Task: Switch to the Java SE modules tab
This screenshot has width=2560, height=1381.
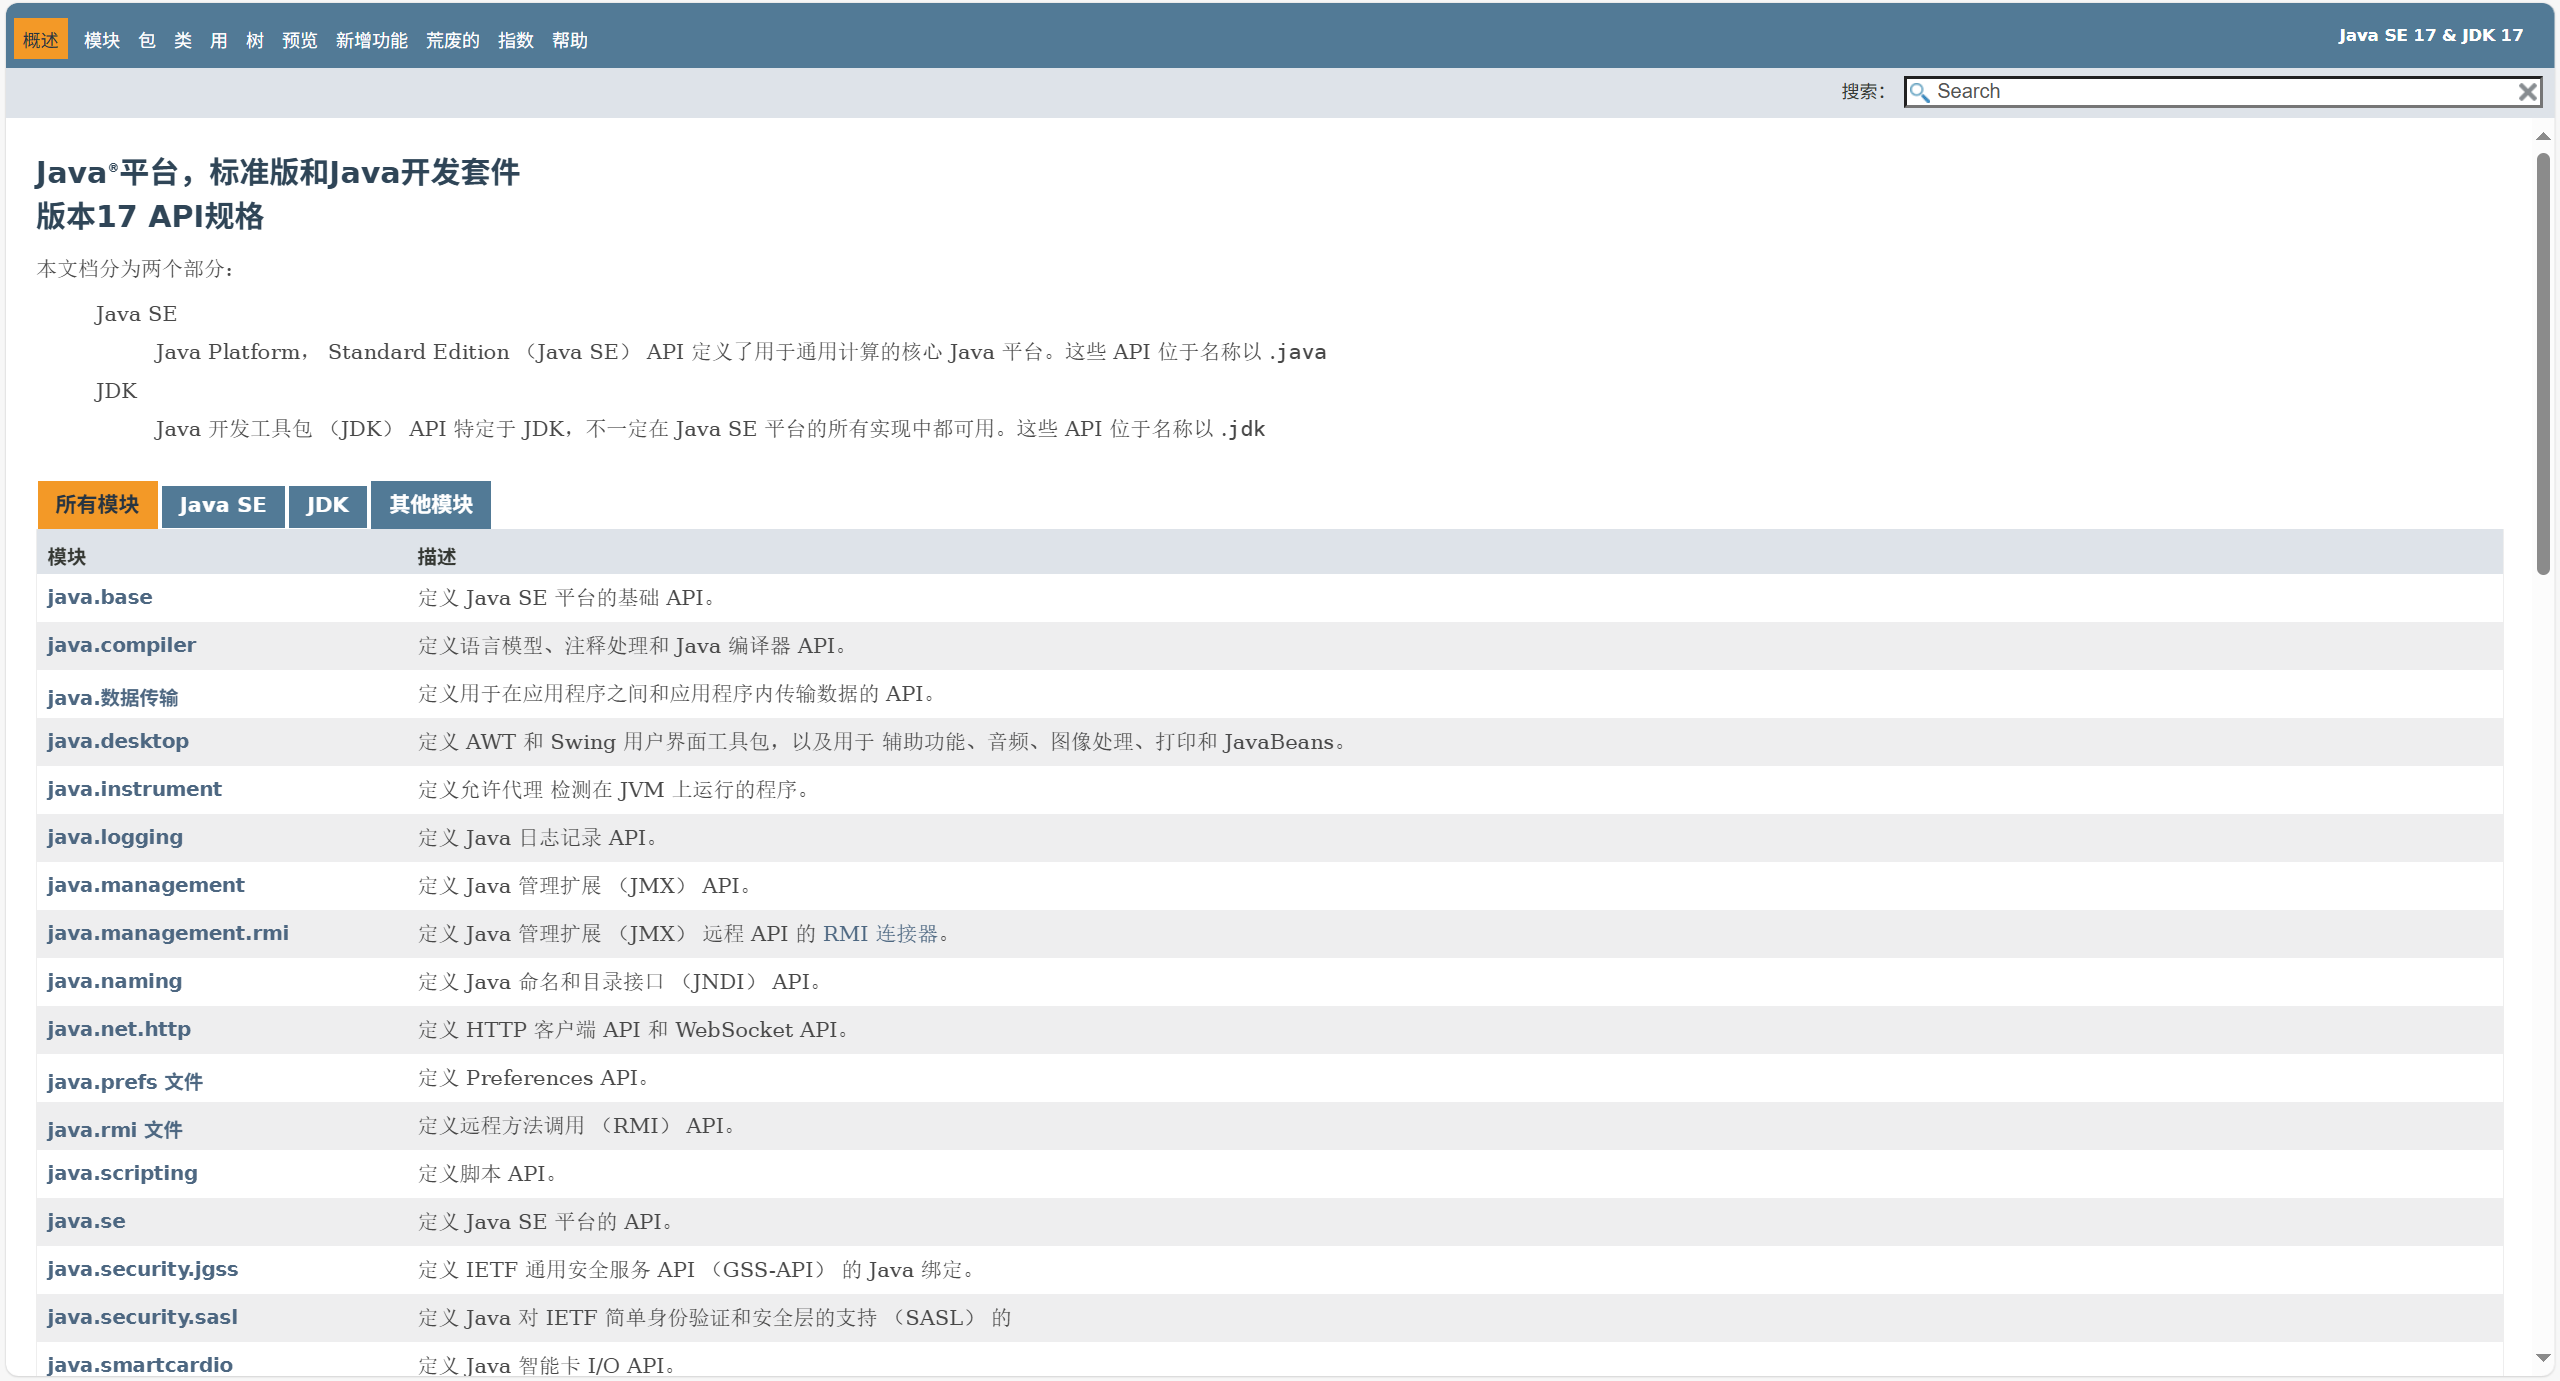Action: click(x=222, y=505)
